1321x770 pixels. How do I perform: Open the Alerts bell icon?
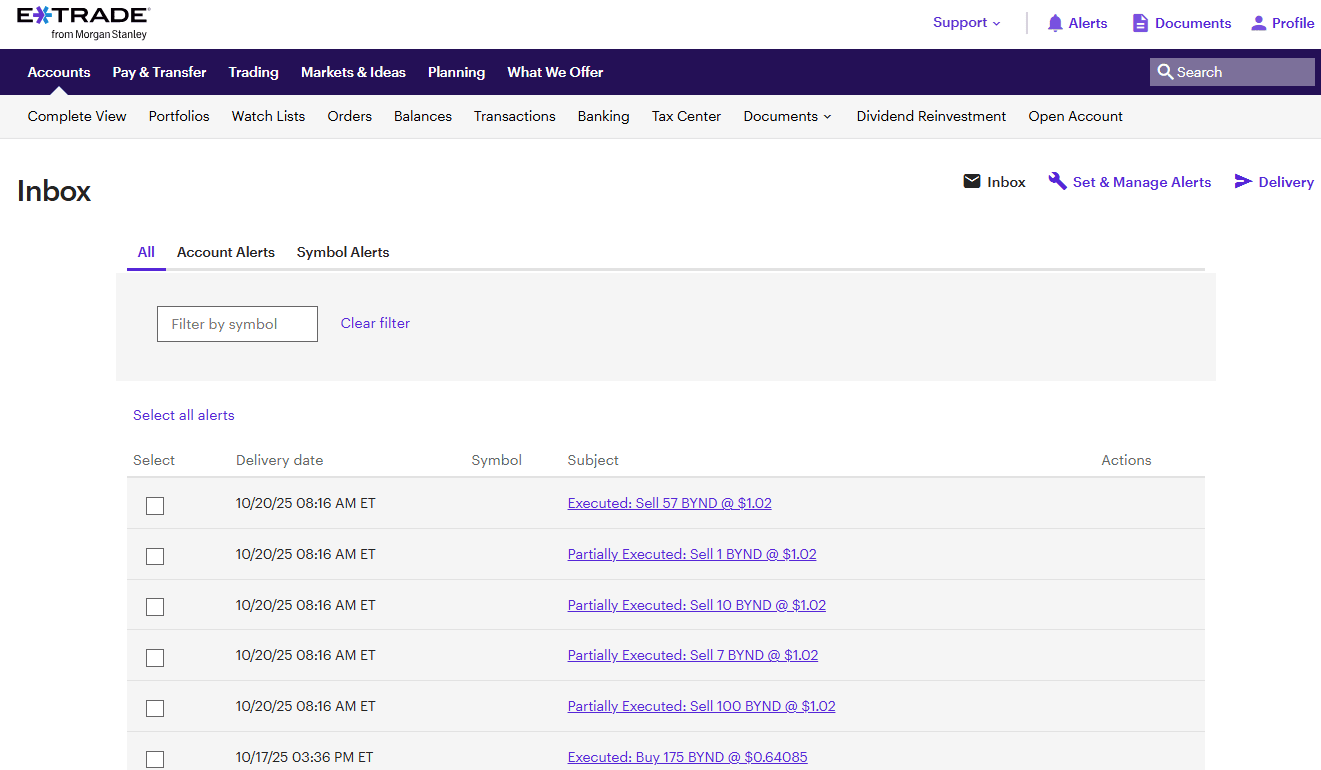[x=1055, y=23]
